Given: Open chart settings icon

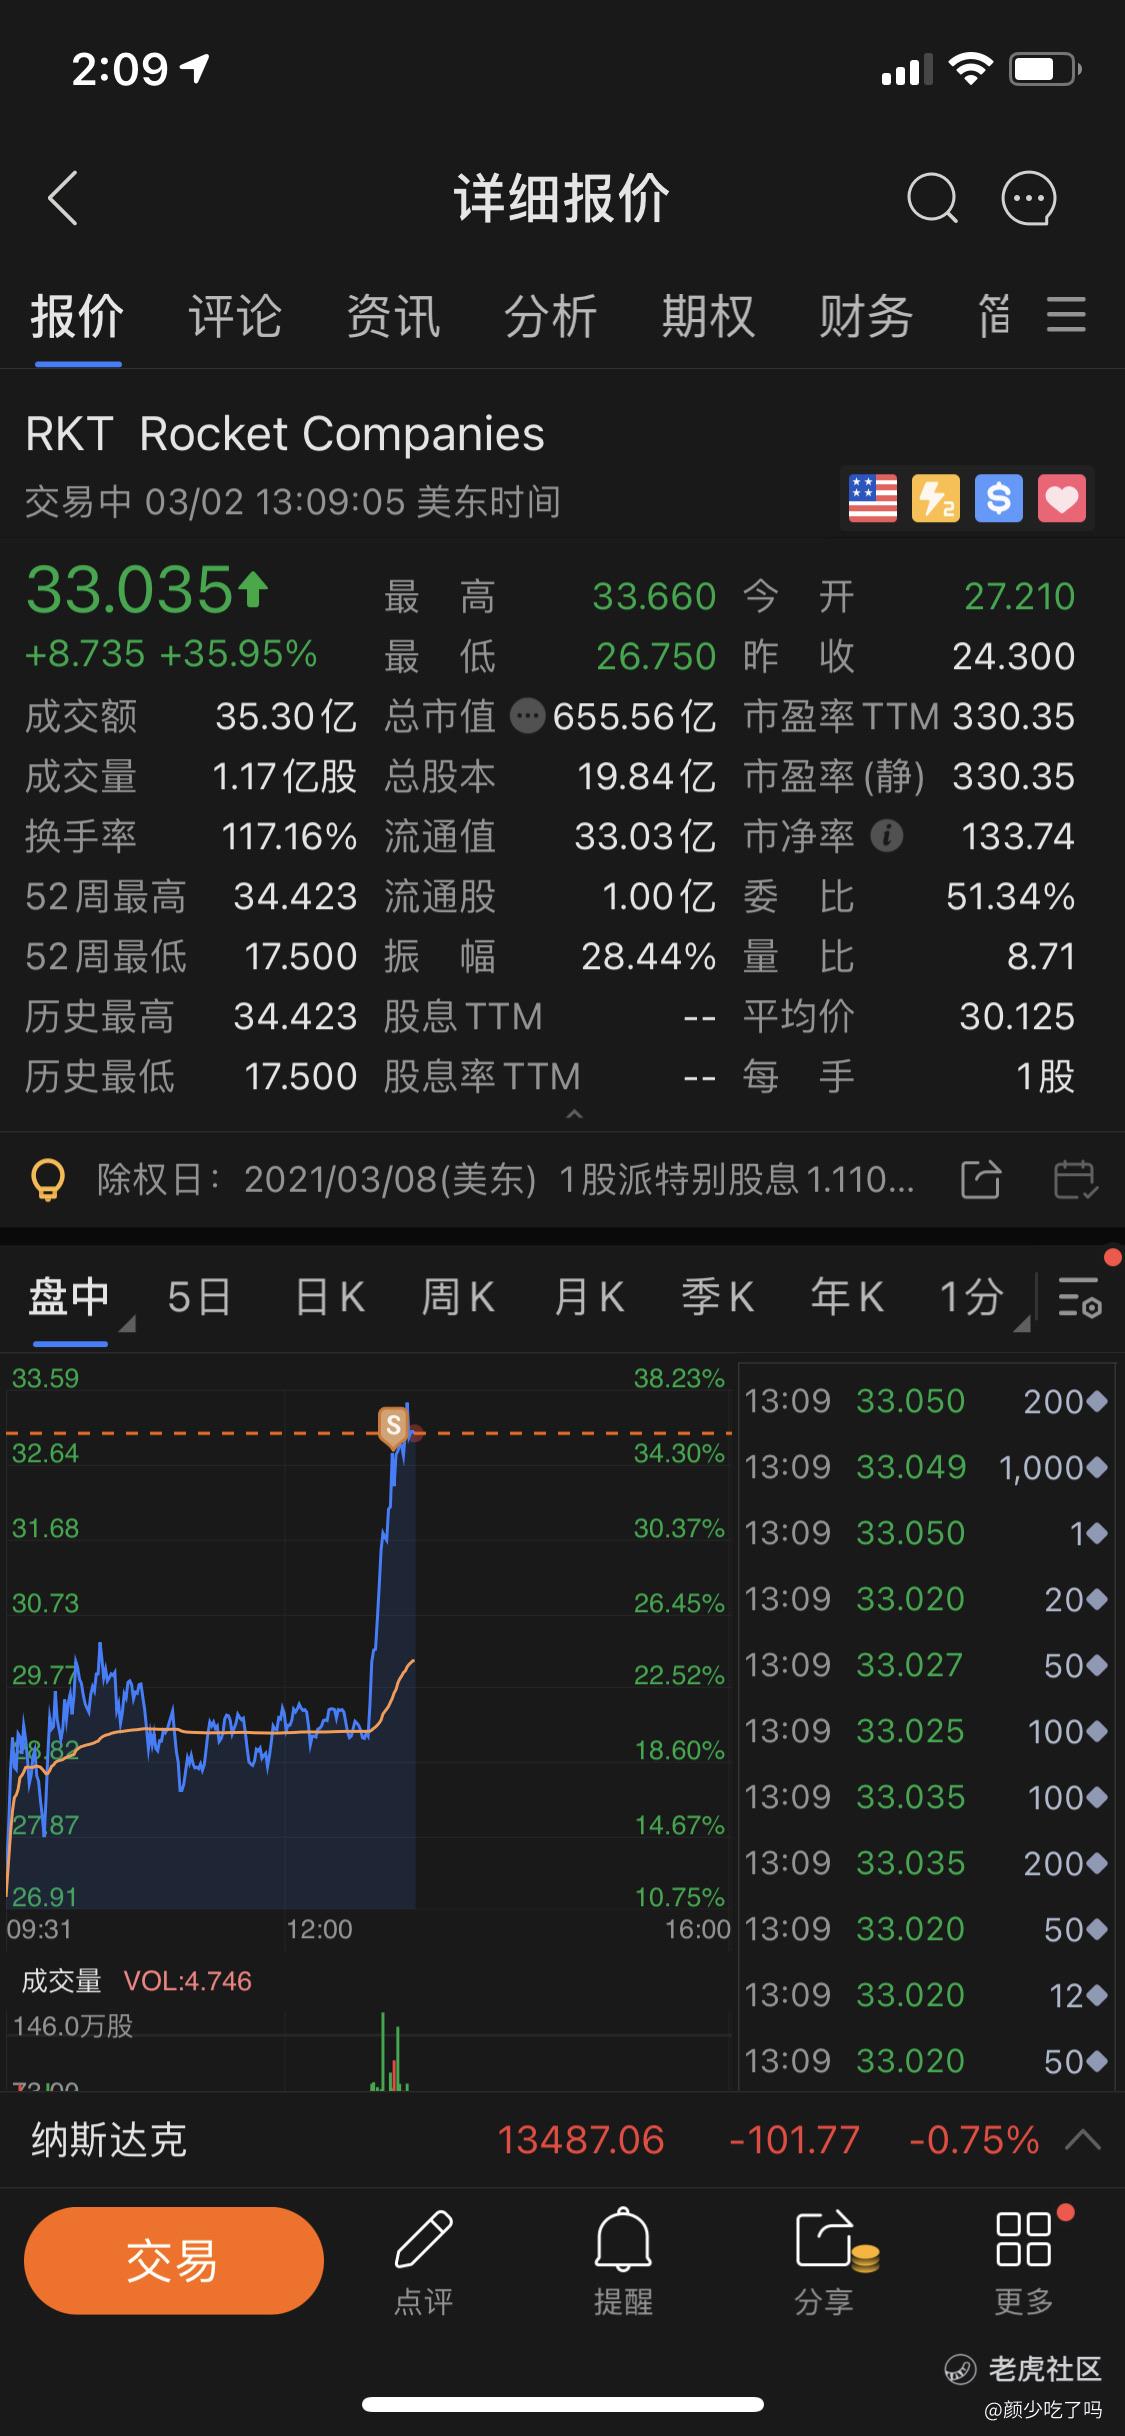Looking at the screenshot, I should pos(1080,1297).
